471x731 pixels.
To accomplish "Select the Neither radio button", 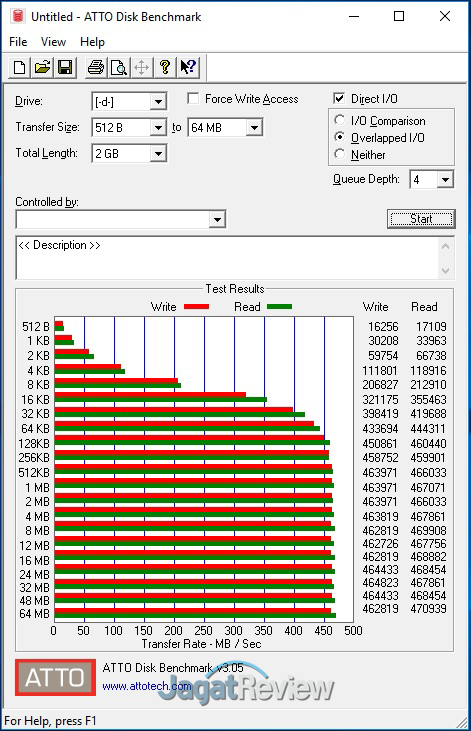I will [339, 154].
